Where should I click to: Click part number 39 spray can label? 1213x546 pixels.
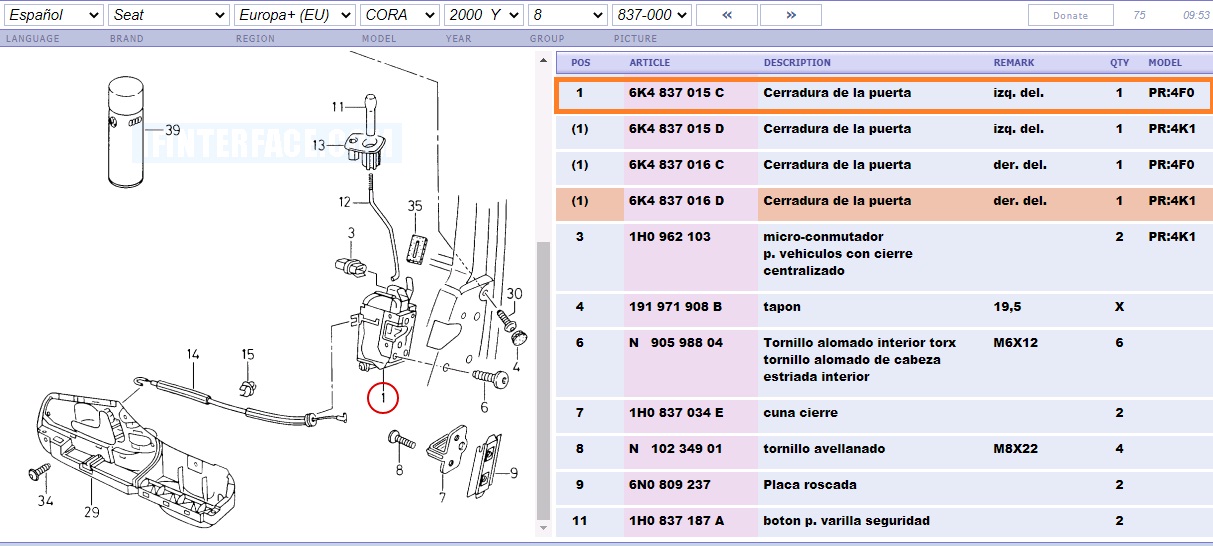click(x=172, y=130)
